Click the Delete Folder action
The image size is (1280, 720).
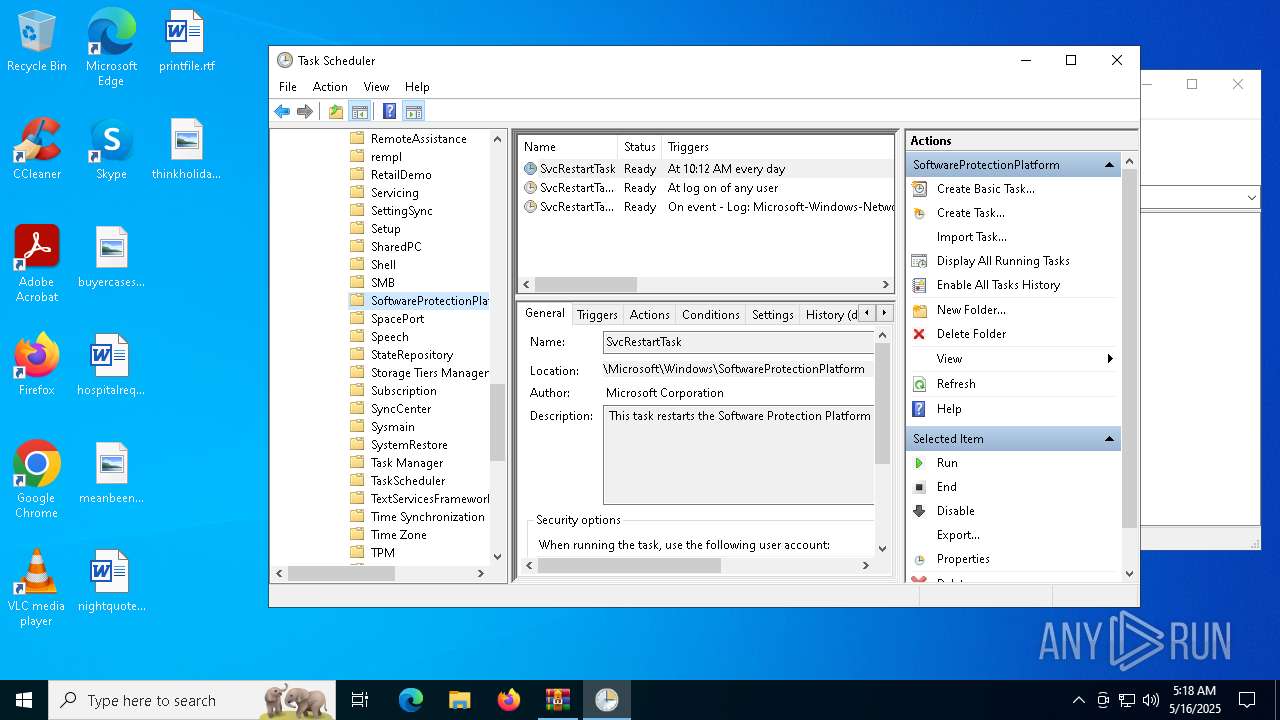click(972, 334)
